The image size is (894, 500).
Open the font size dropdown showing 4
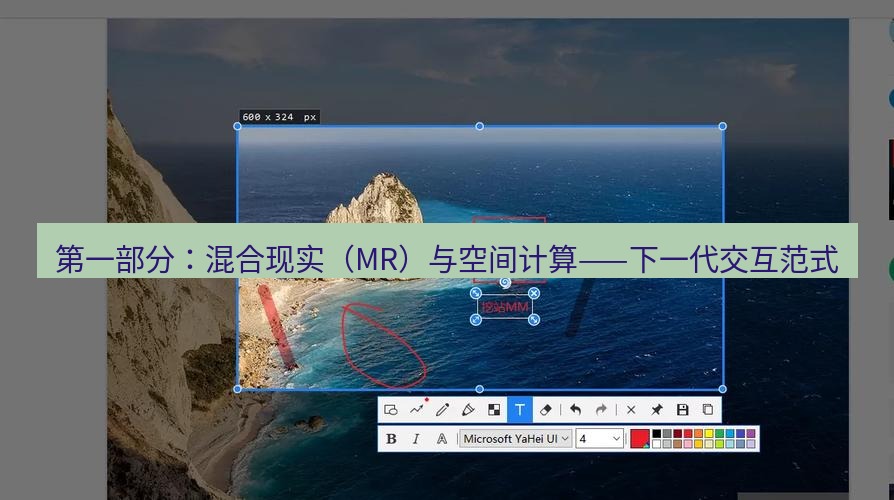coord(599,439)
